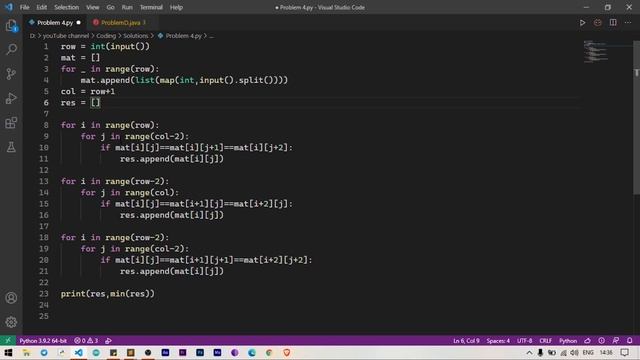Change end of line sequence CRLF

coord(545,341)
